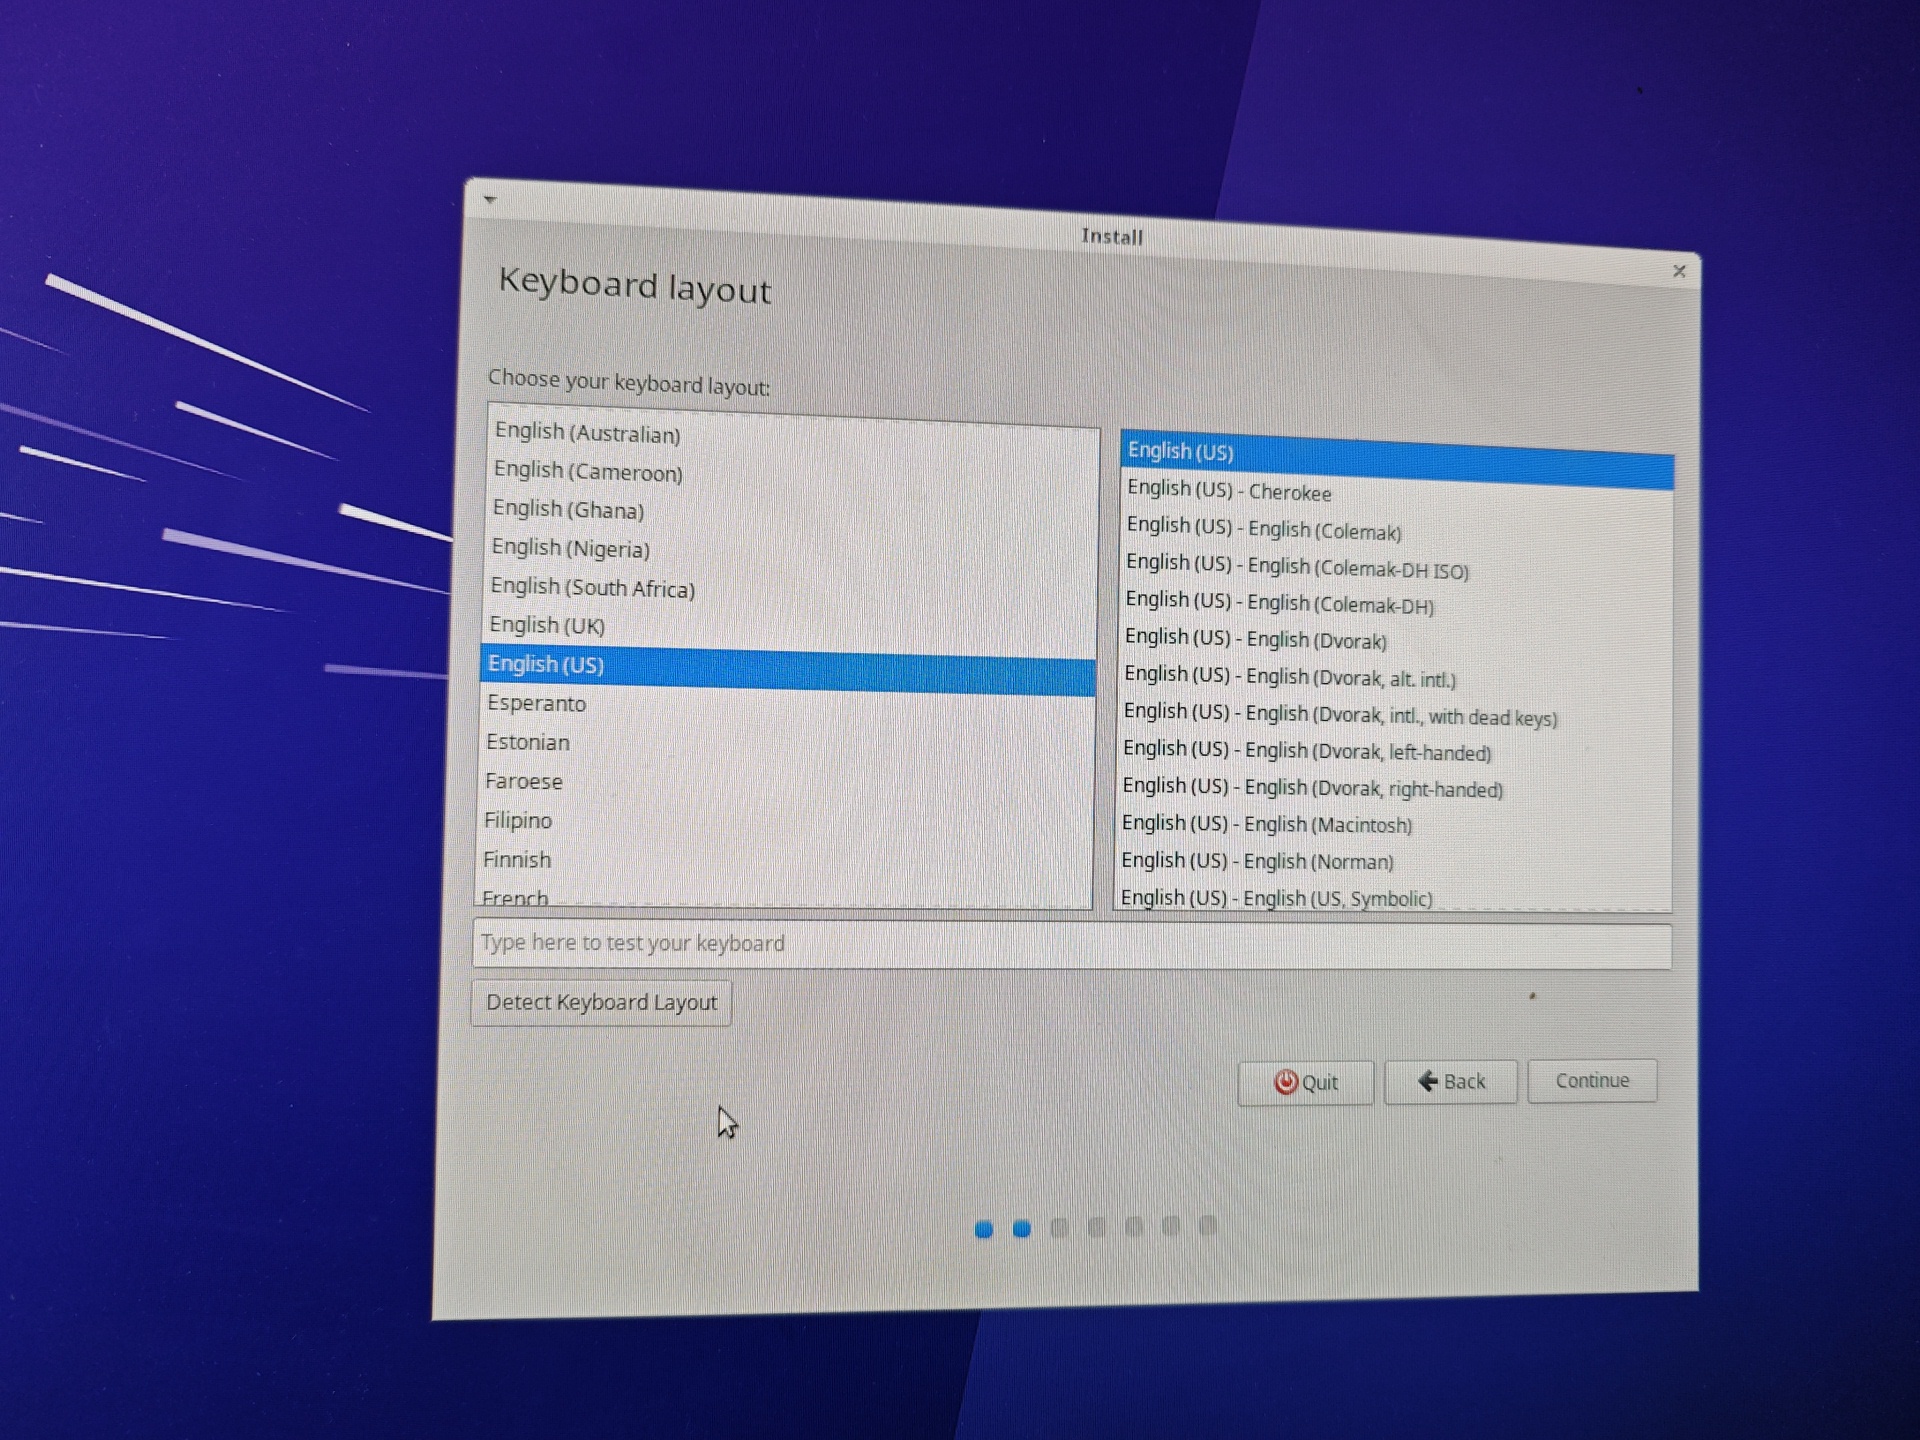Click the keyboard test input field

click(x=1071, y=945)
